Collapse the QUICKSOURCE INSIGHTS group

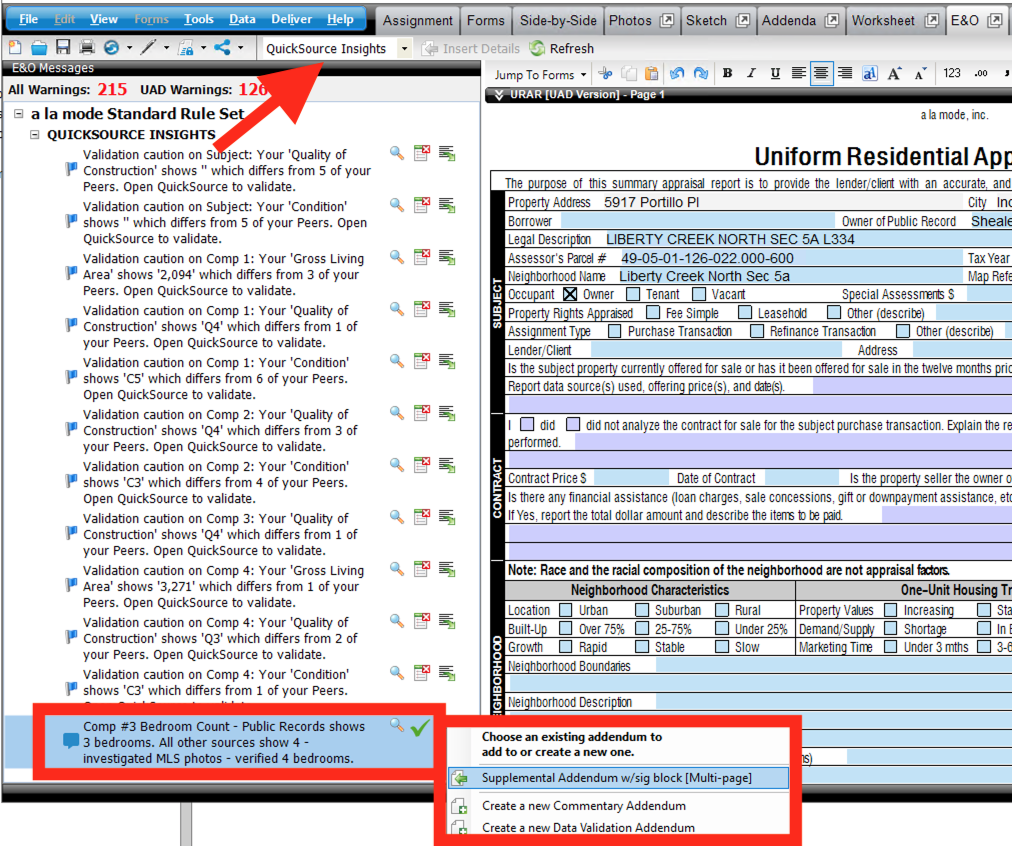point(34,134)
